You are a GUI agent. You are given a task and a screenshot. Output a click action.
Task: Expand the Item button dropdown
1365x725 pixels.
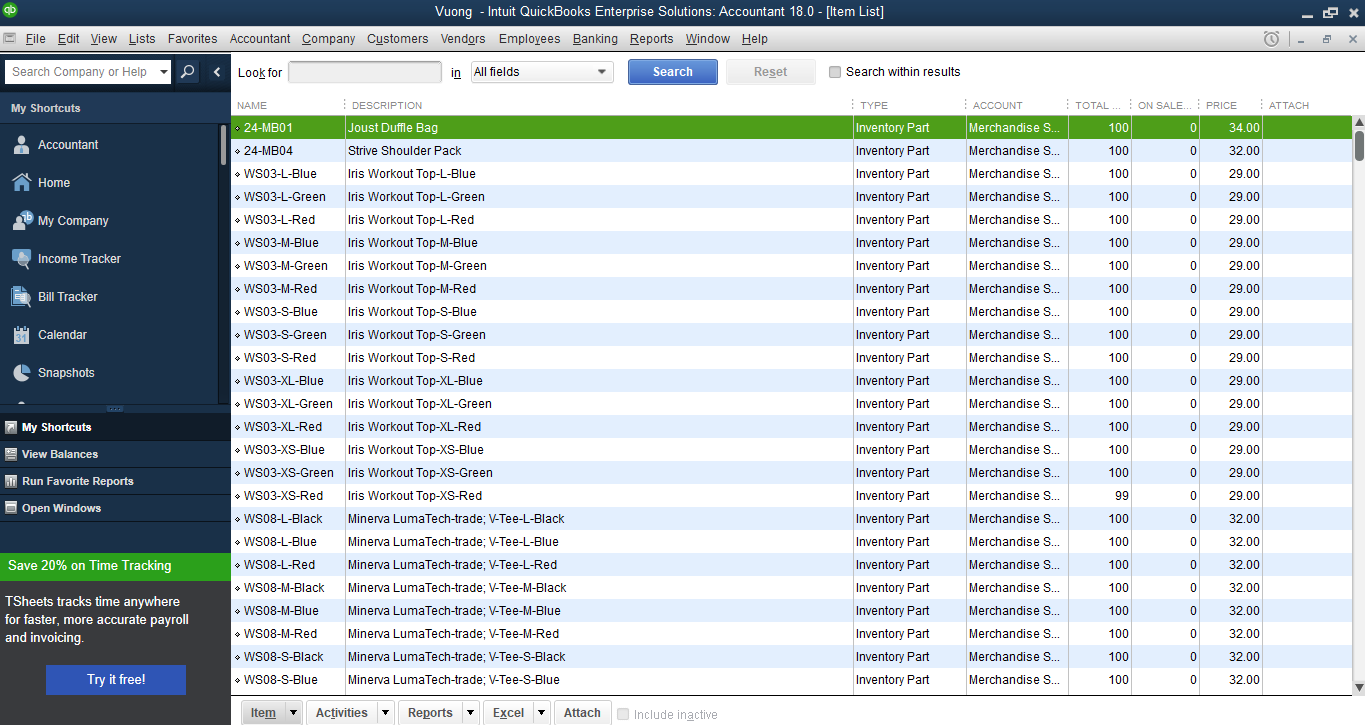(293, 713)
